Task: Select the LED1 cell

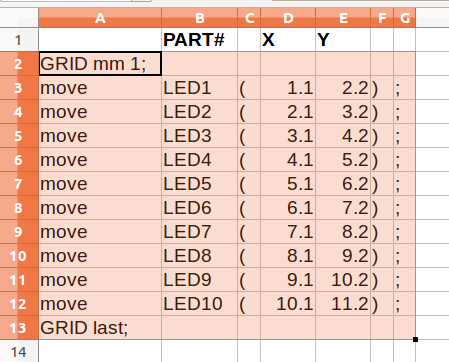Action: 200,88
